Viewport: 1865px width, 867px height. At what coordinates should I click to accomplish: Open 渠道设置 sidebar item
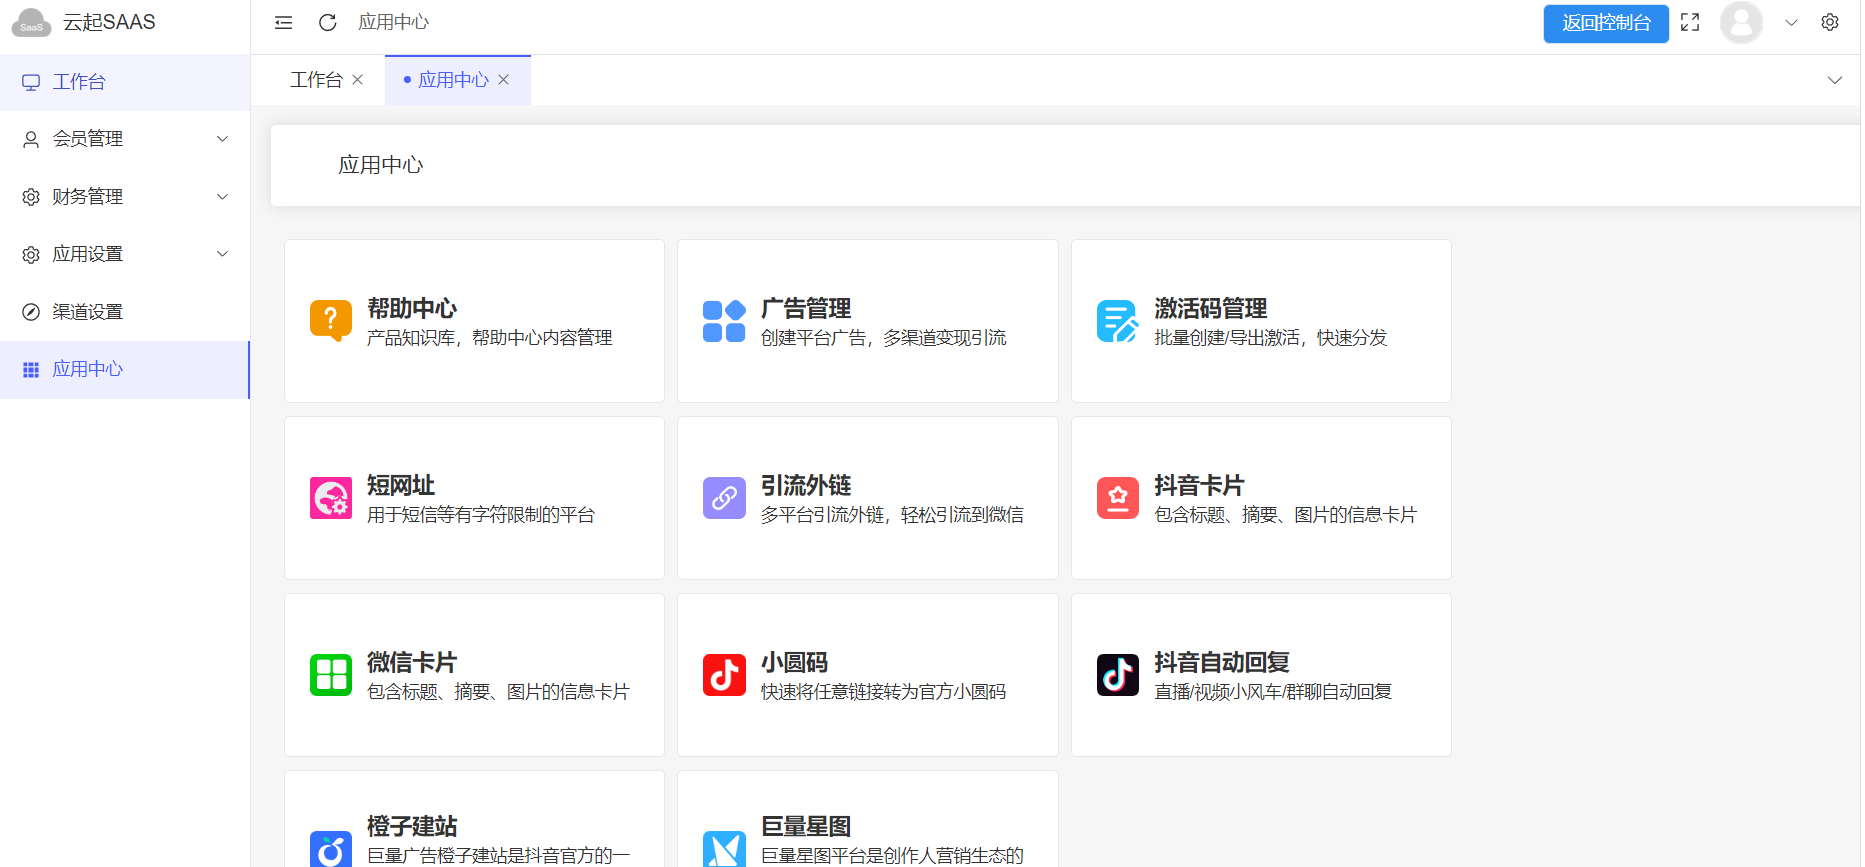[125, 312]
